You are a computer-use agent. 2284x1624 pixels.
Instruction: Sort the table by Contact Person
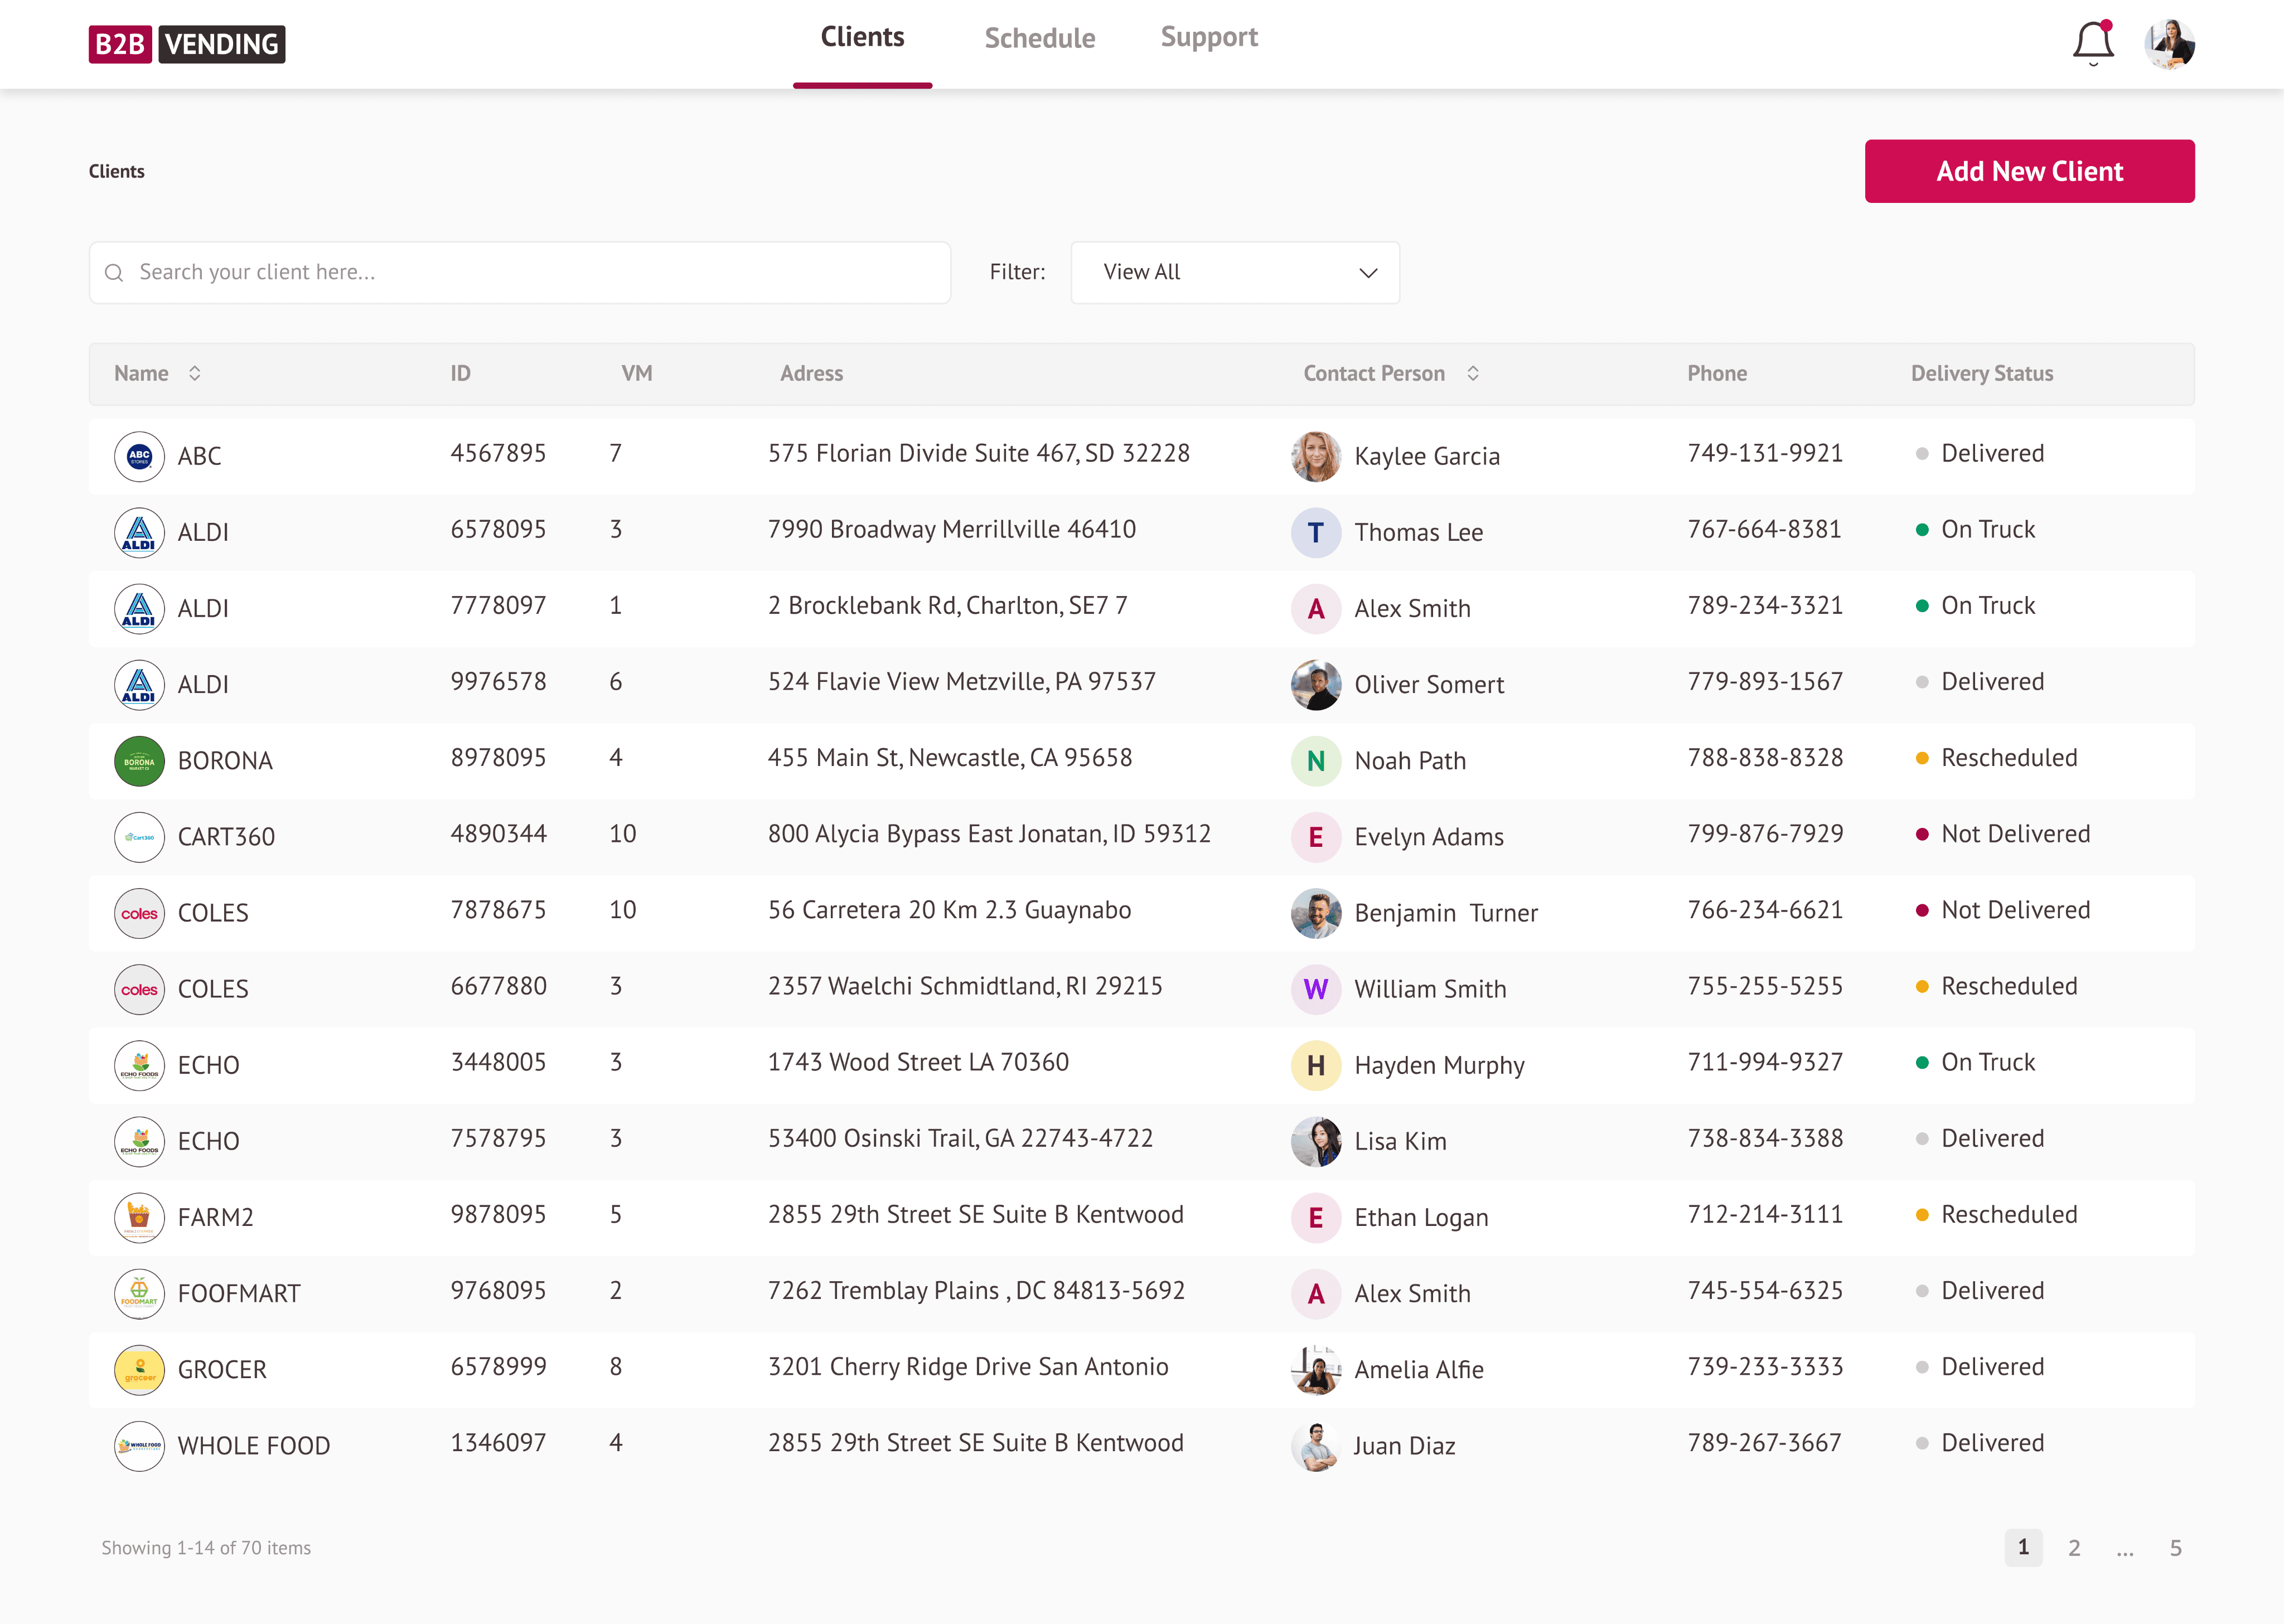pos(1473,373)
